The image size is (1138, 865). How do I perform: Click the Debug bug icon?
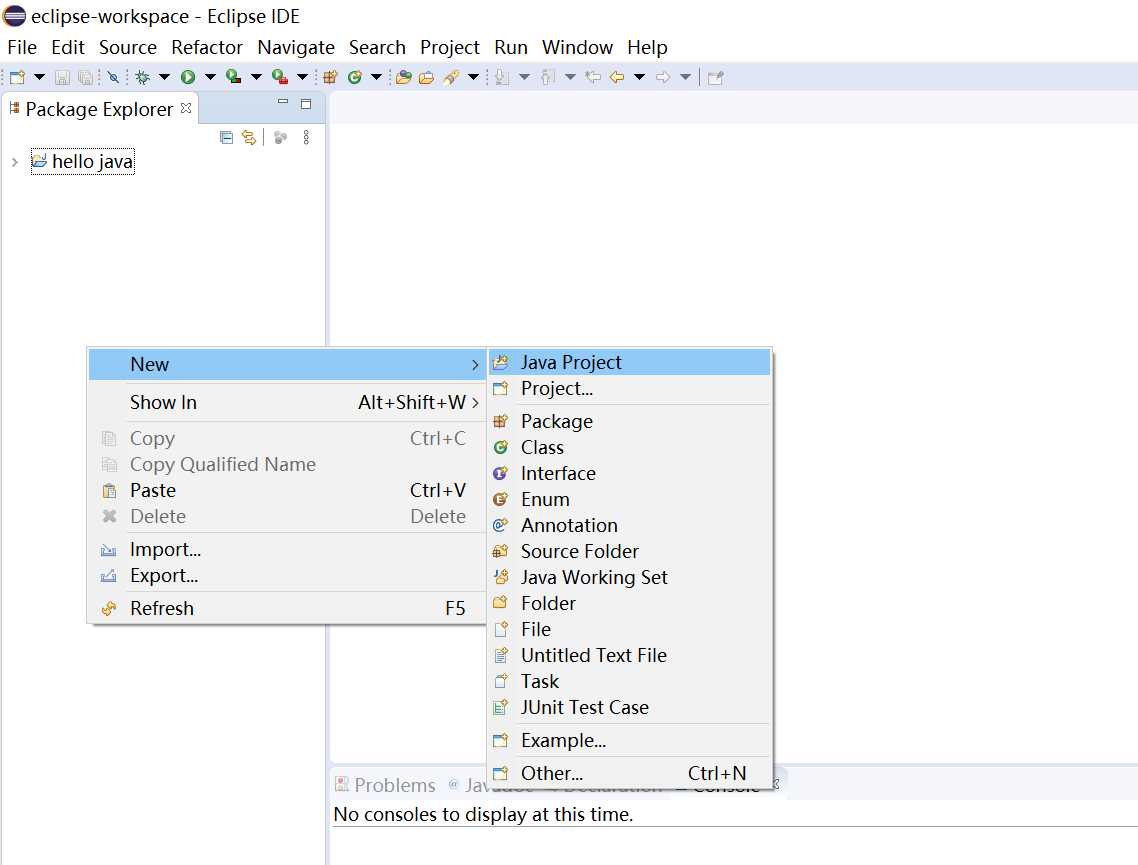click(x=142, y=77)
